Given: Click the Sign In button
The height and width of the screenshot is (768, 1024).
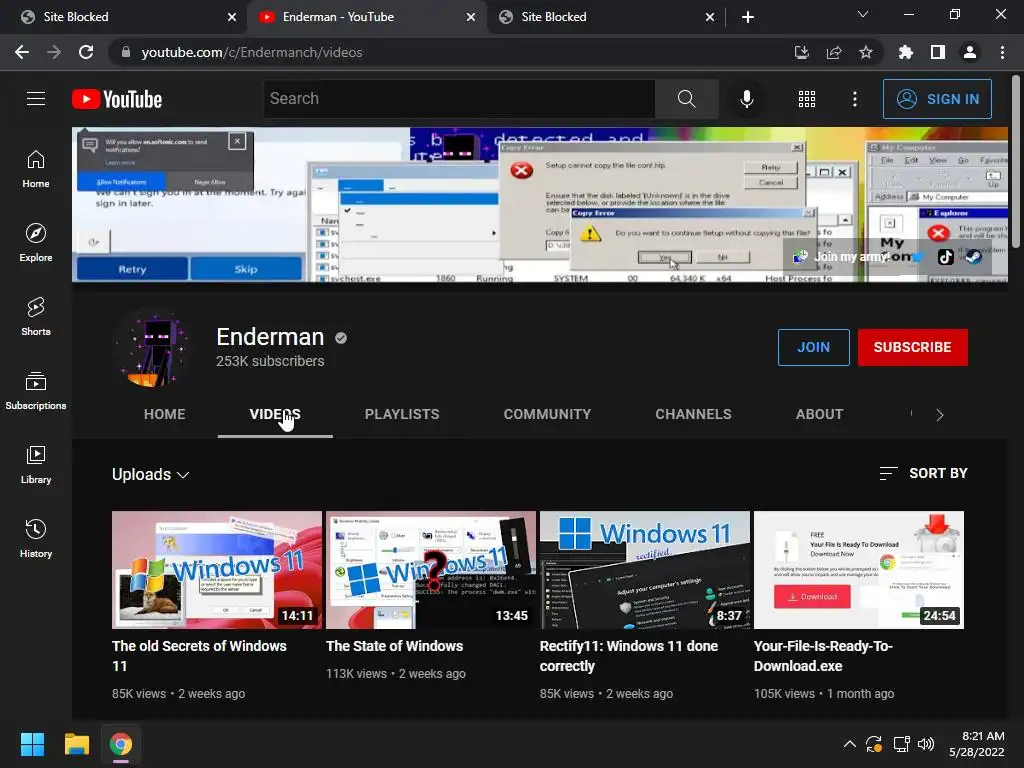Looking at the screenshot, I should [937, 99].
